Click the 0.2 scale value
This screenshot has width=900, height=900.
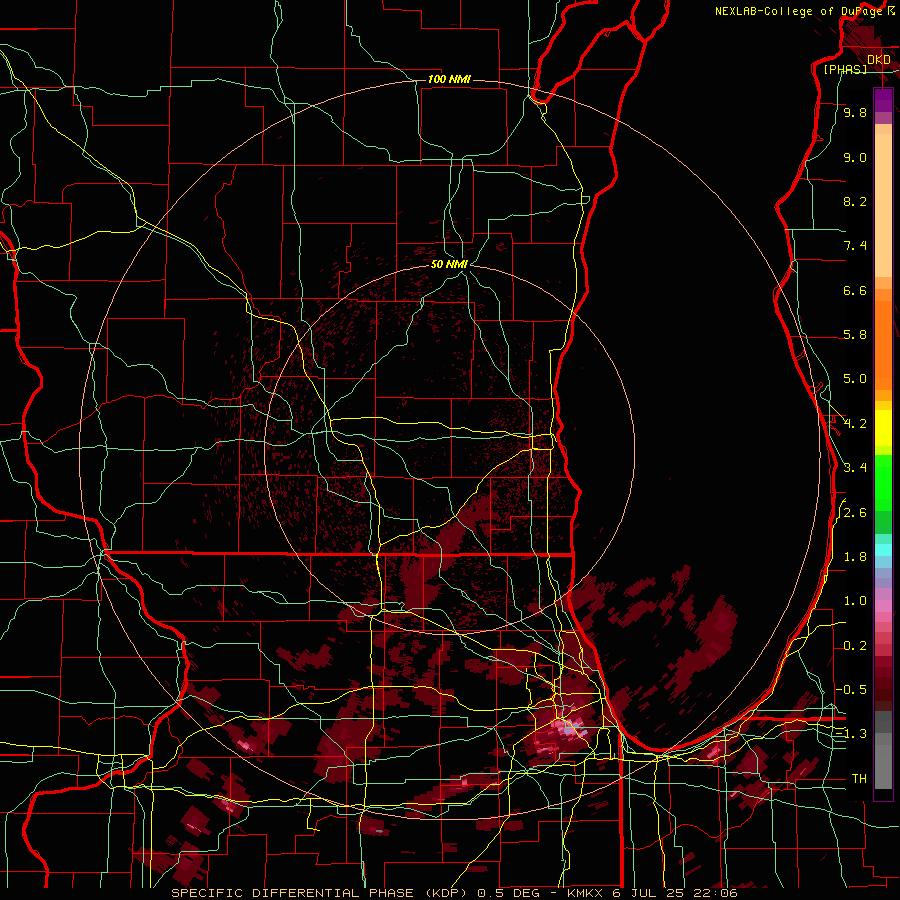coord(855,646)
